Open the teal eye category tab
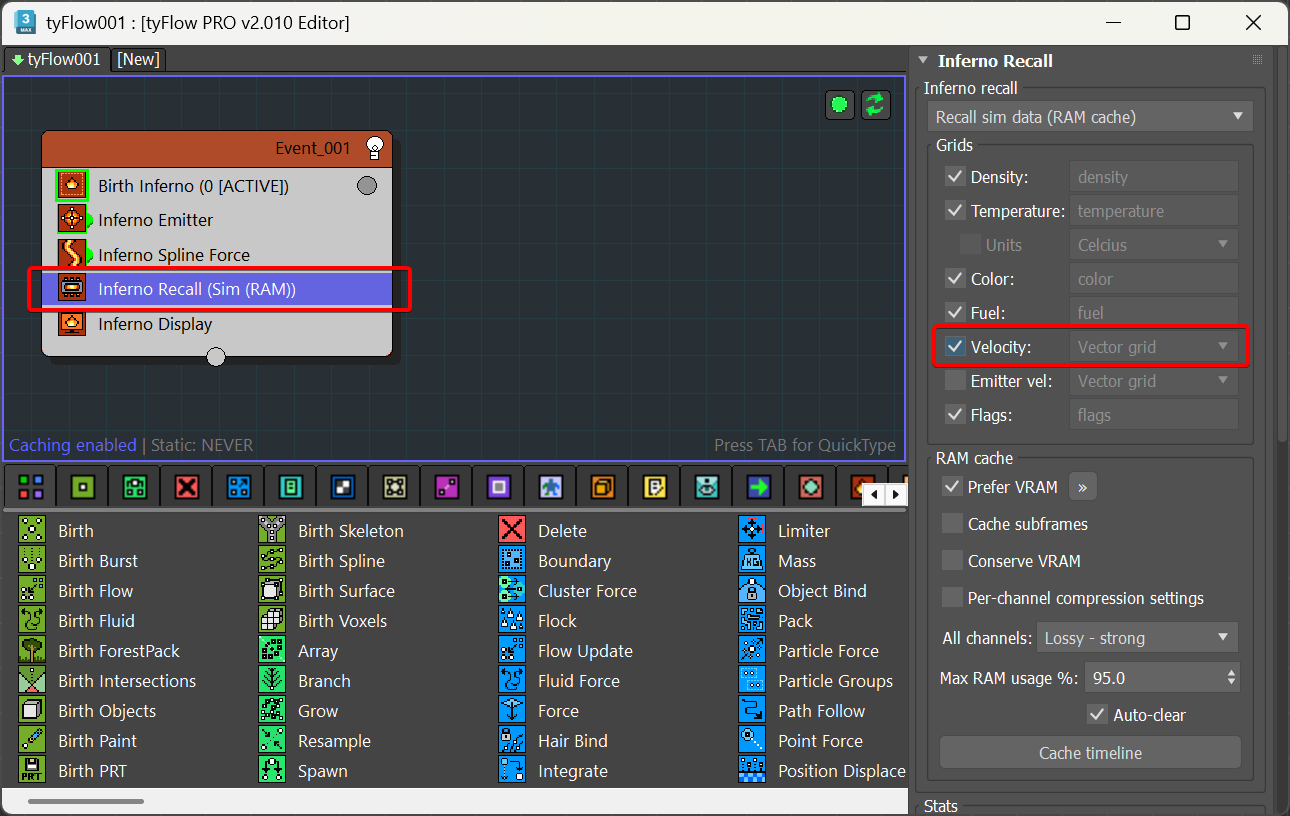The width and height of the screenshot is (1290, 816). pos(707,487)
